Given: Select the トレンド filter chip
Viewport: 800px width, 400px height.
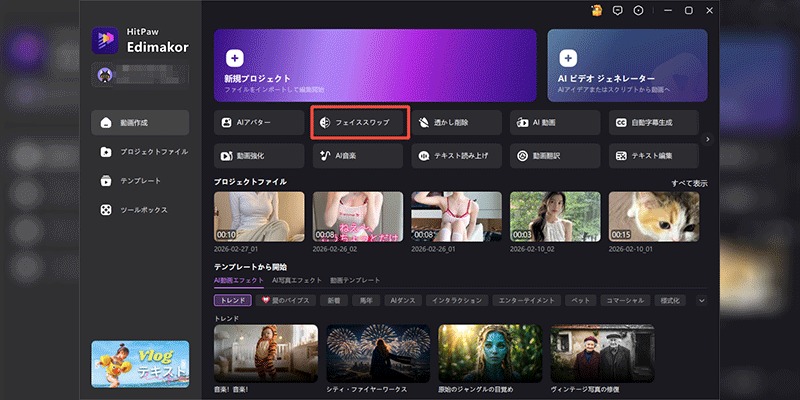Looking at the screenshot, I should click(233, 301).
